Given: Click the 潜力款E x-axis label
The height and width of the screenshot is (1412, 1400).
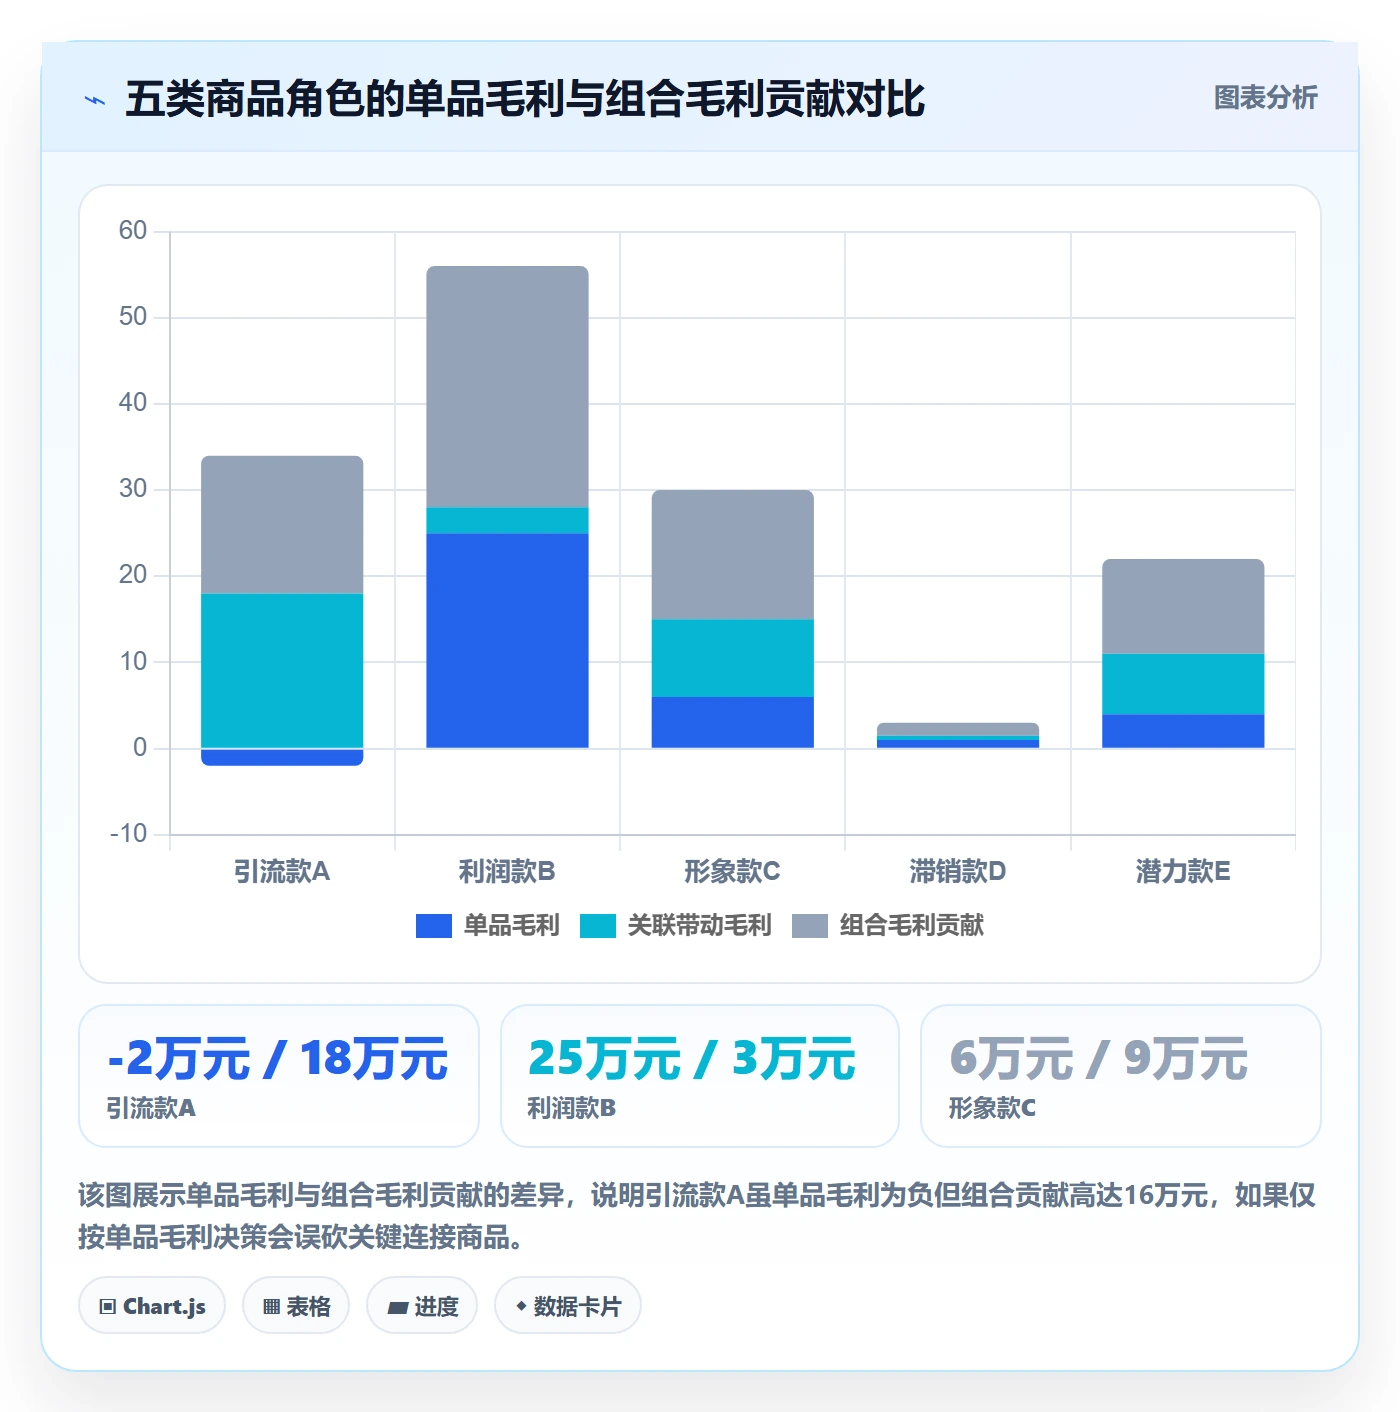Looking at the screenshot, I should click(1183, 871).
